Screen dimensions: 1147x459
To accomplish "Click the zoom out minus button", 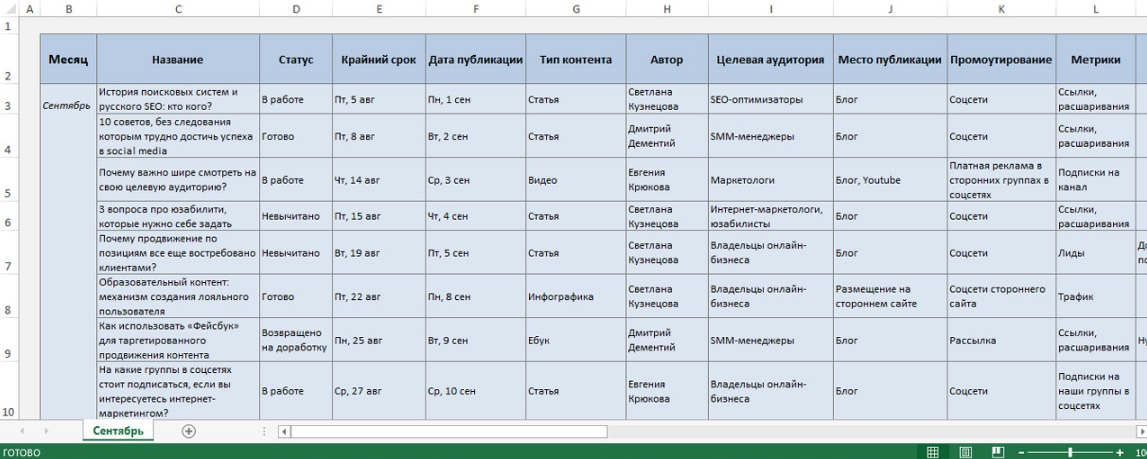I will pyautogui.click(x=1019, y=452).
